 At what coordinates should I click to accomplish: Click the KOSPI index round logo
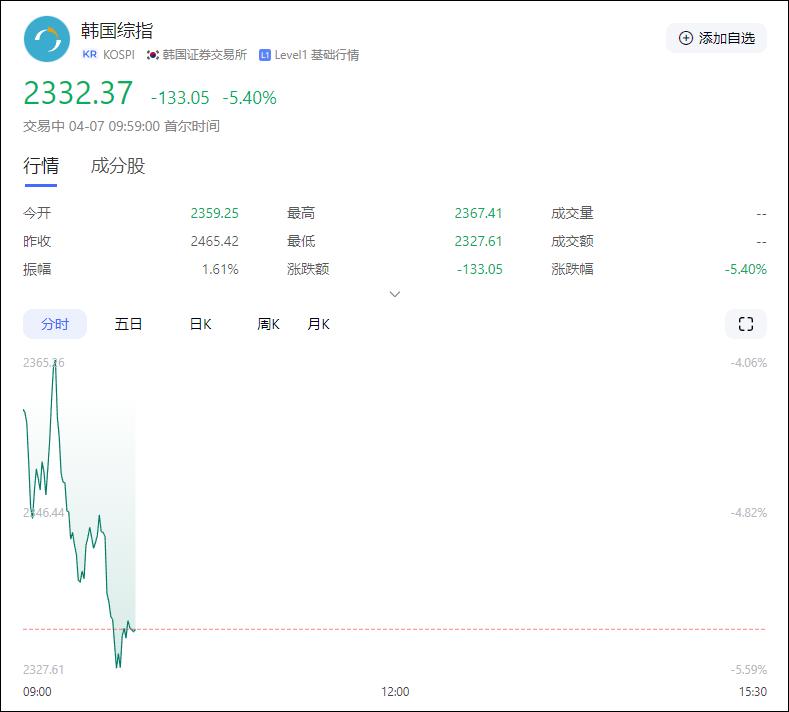[x=47, y=40]
